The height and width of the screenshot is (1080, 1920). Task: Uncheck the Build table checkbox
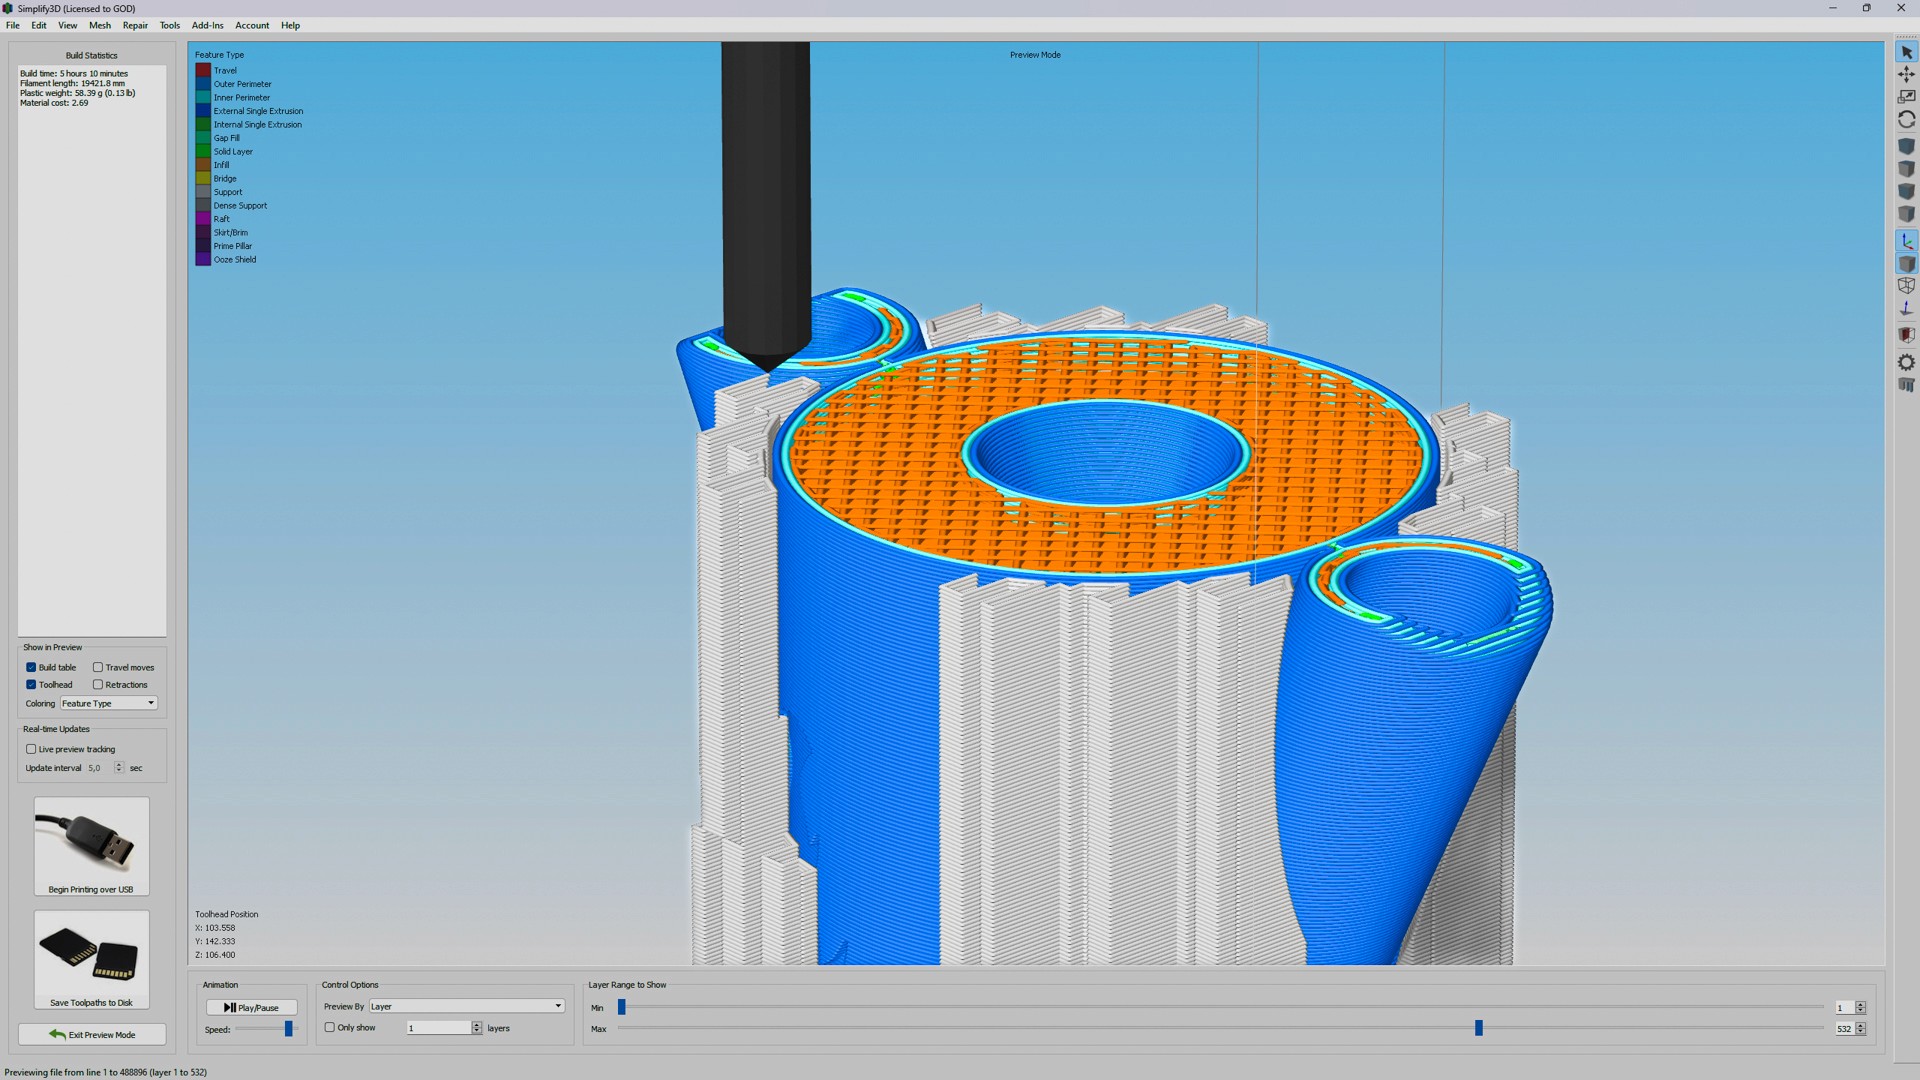31,667
